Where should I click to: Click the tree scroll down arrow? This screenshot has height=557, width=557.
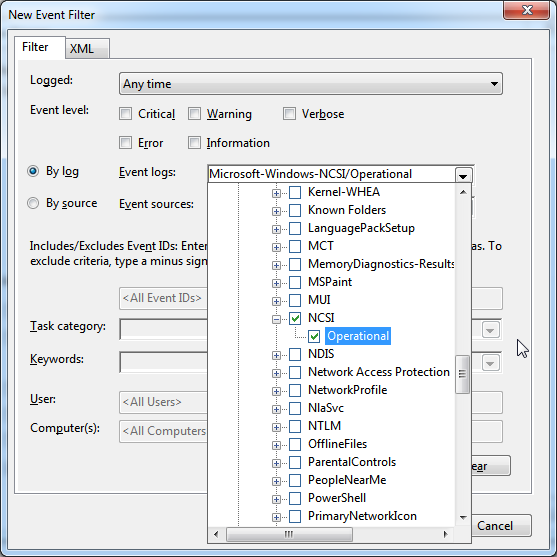click(x=463, y=518)
